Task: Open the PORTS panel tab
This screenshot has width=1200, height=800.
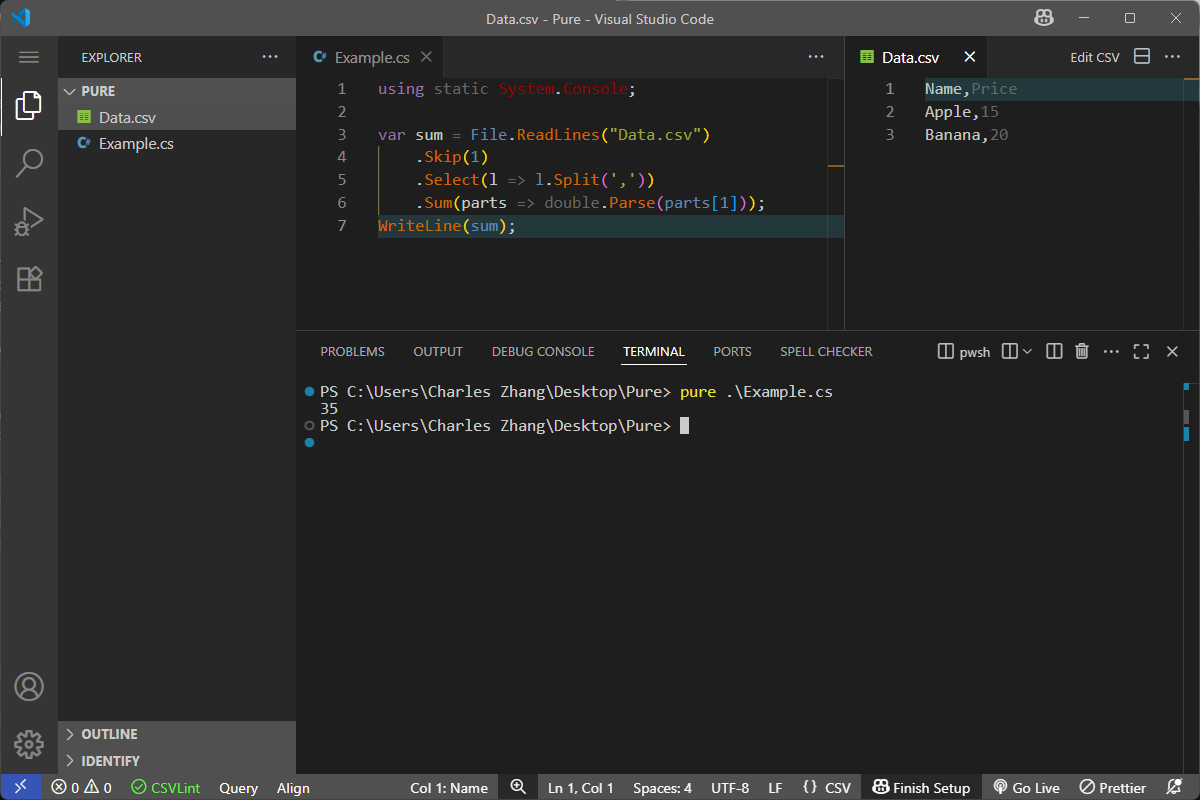Action: point(732,351)
